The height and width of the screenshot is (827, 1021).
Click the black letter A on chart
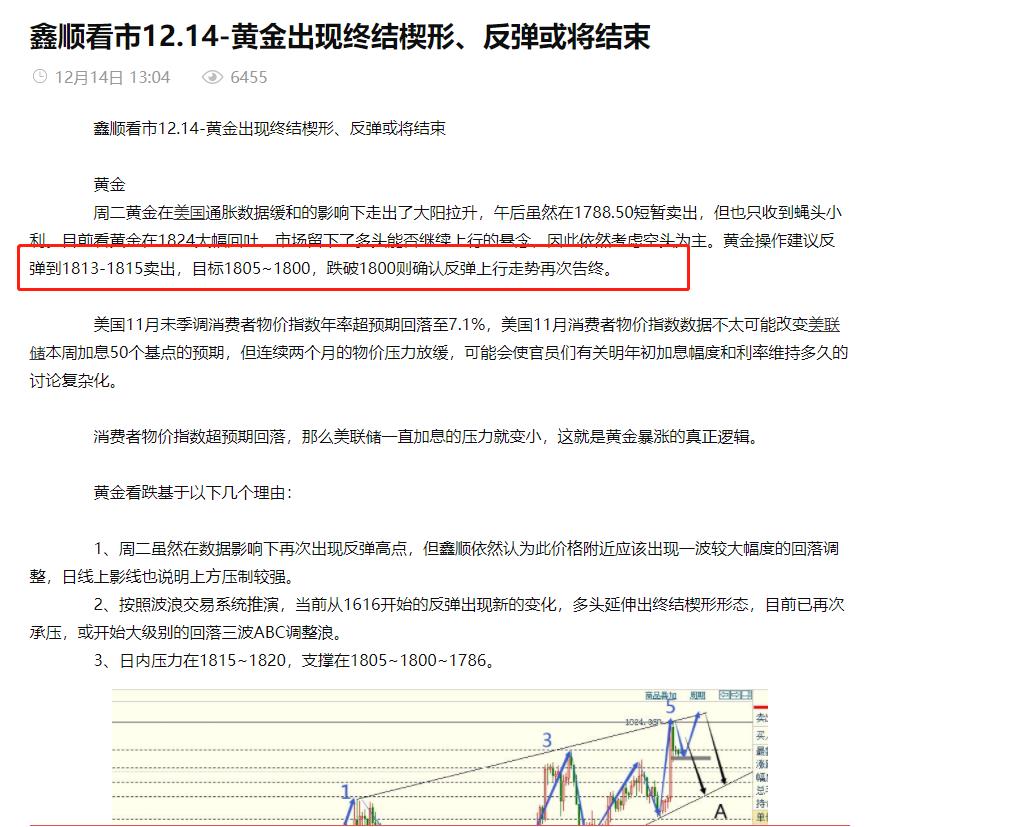coord(720,812)
